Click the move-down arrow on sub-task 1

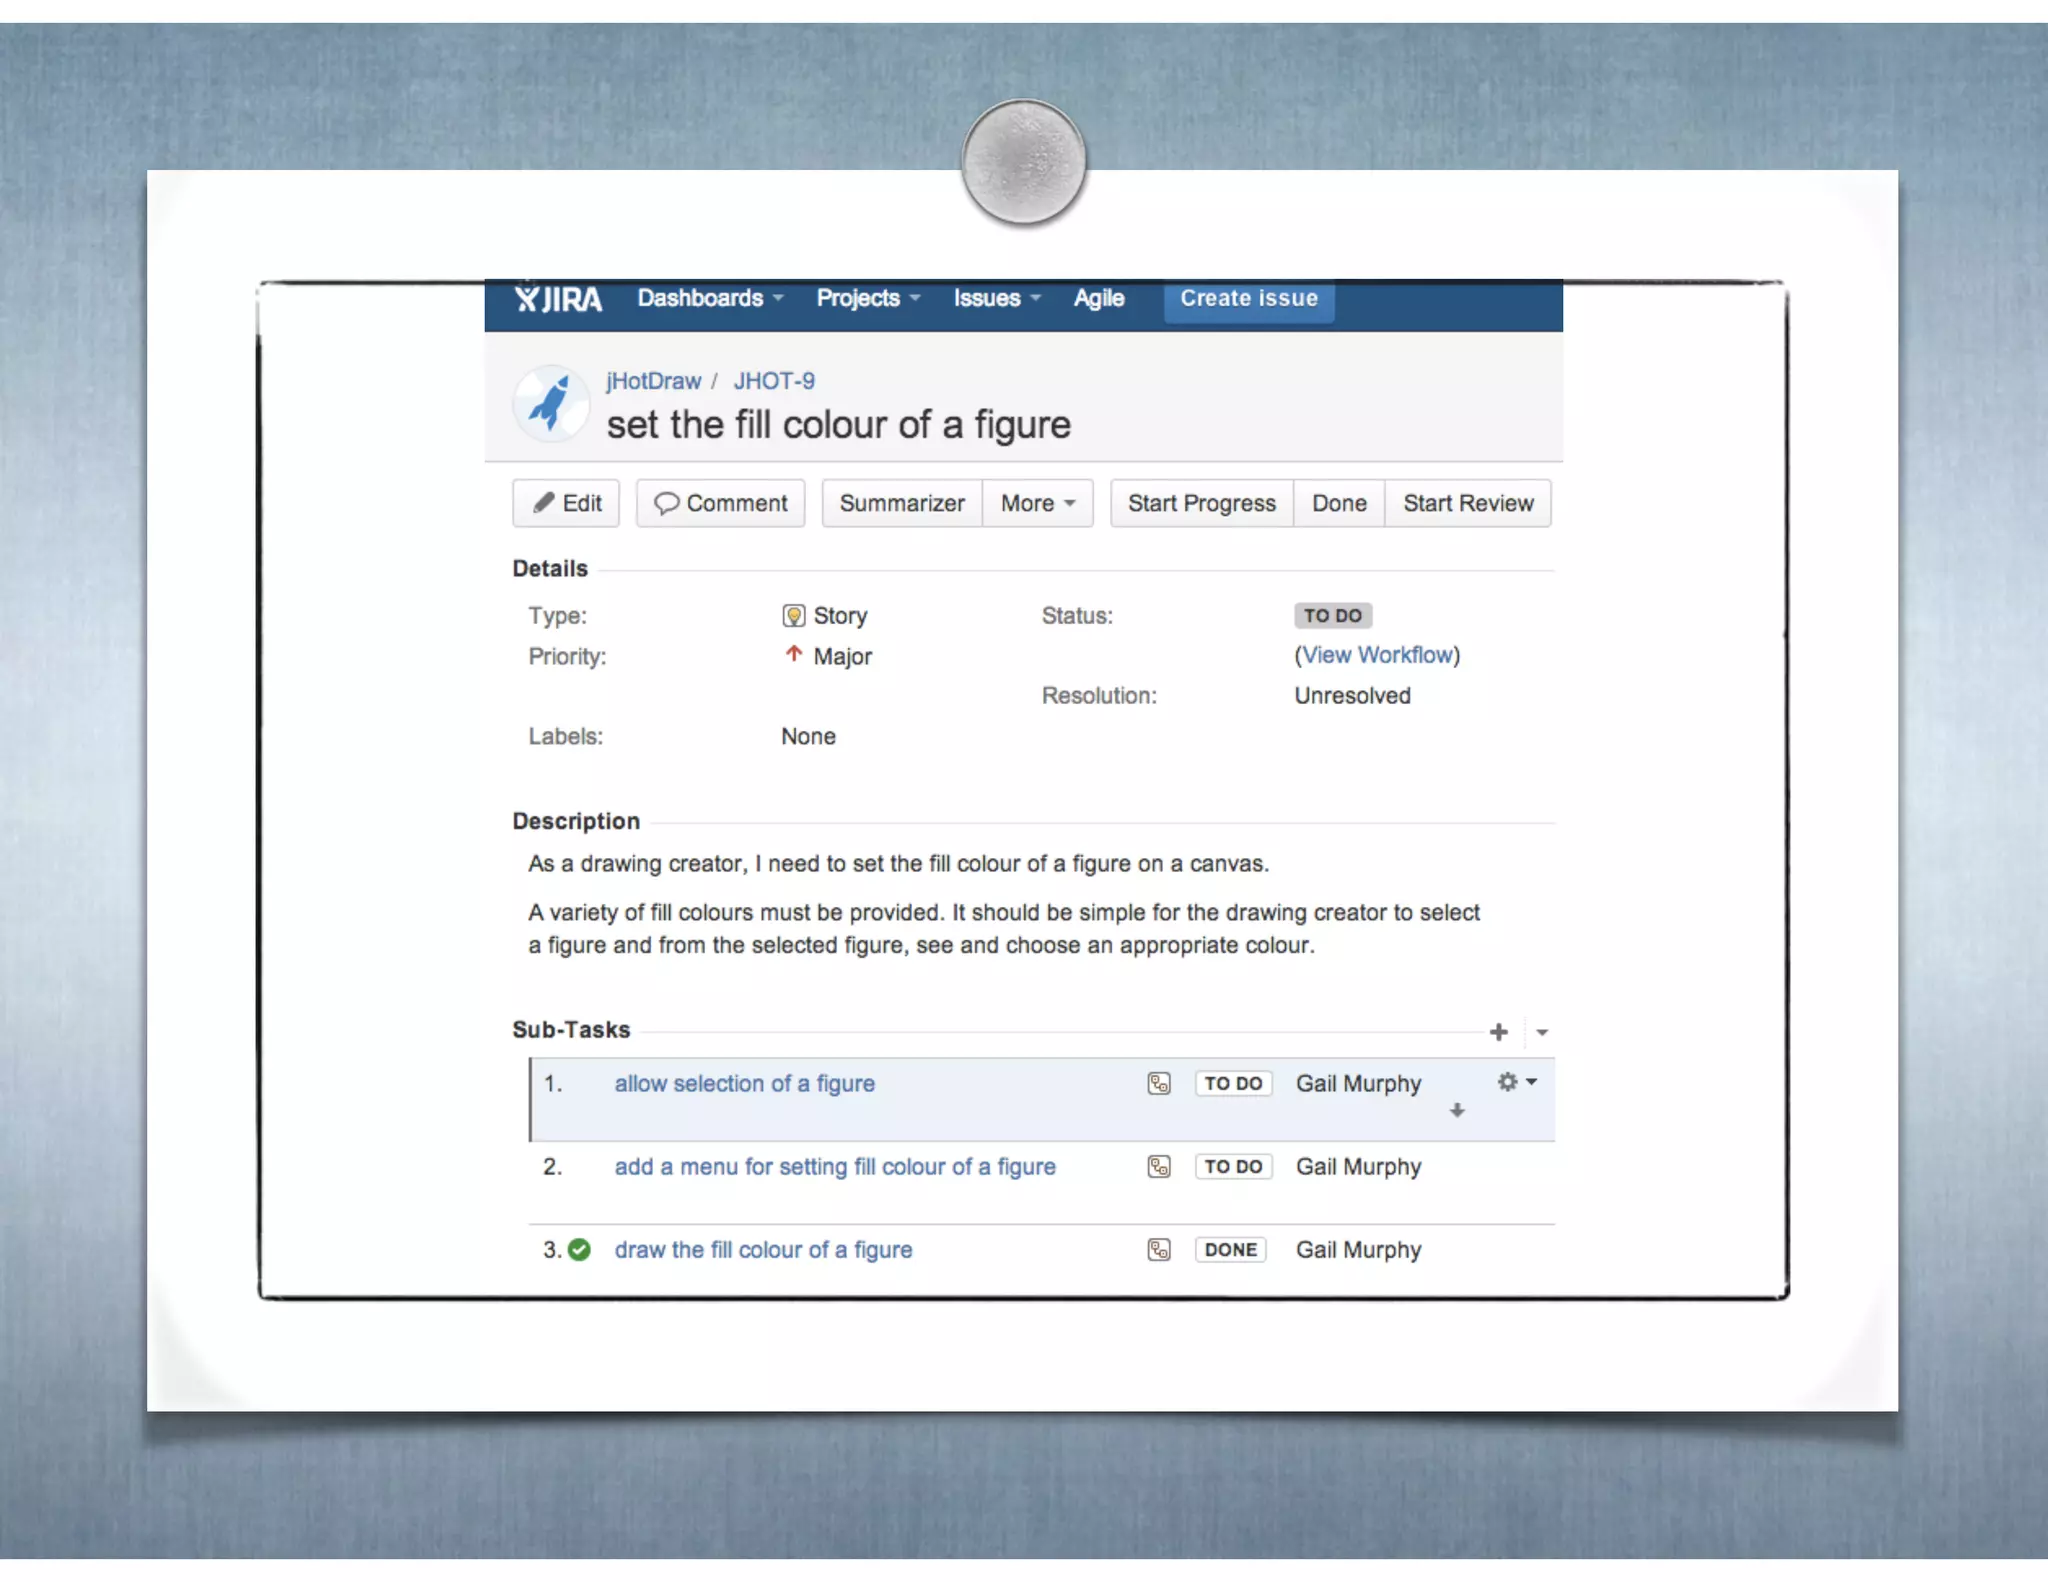pyautogui.click(x=1457, y=1111)
